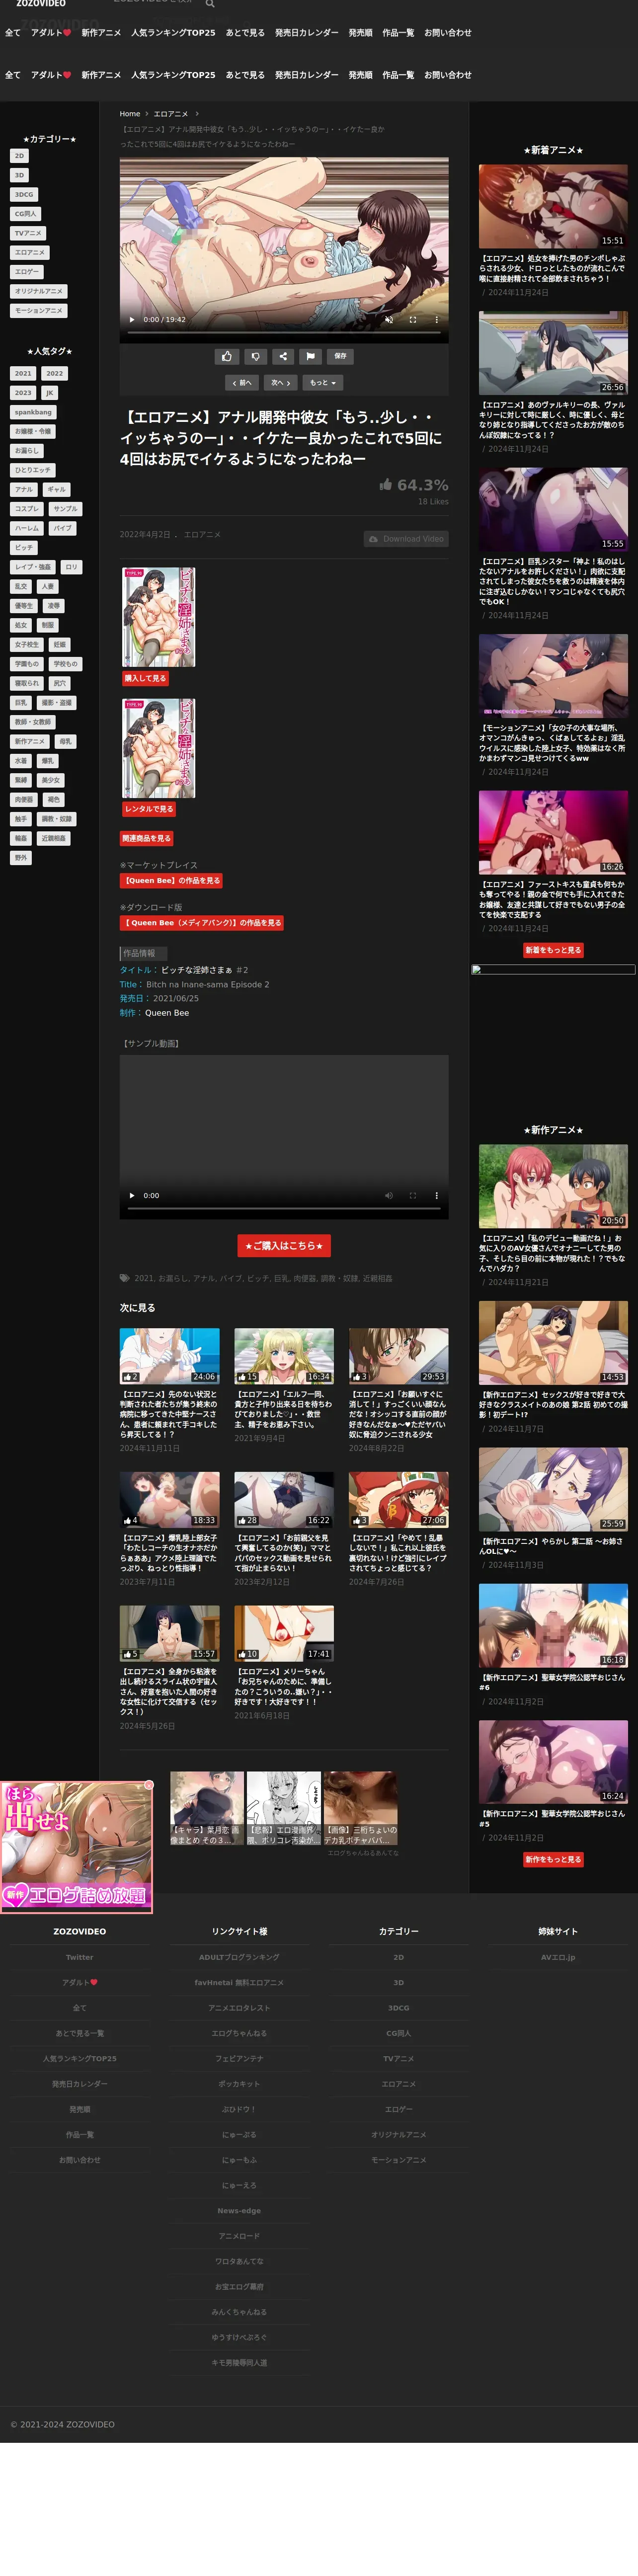Click the News-edge footer link
638x2576 pixels.
(x=239, y=2211)
